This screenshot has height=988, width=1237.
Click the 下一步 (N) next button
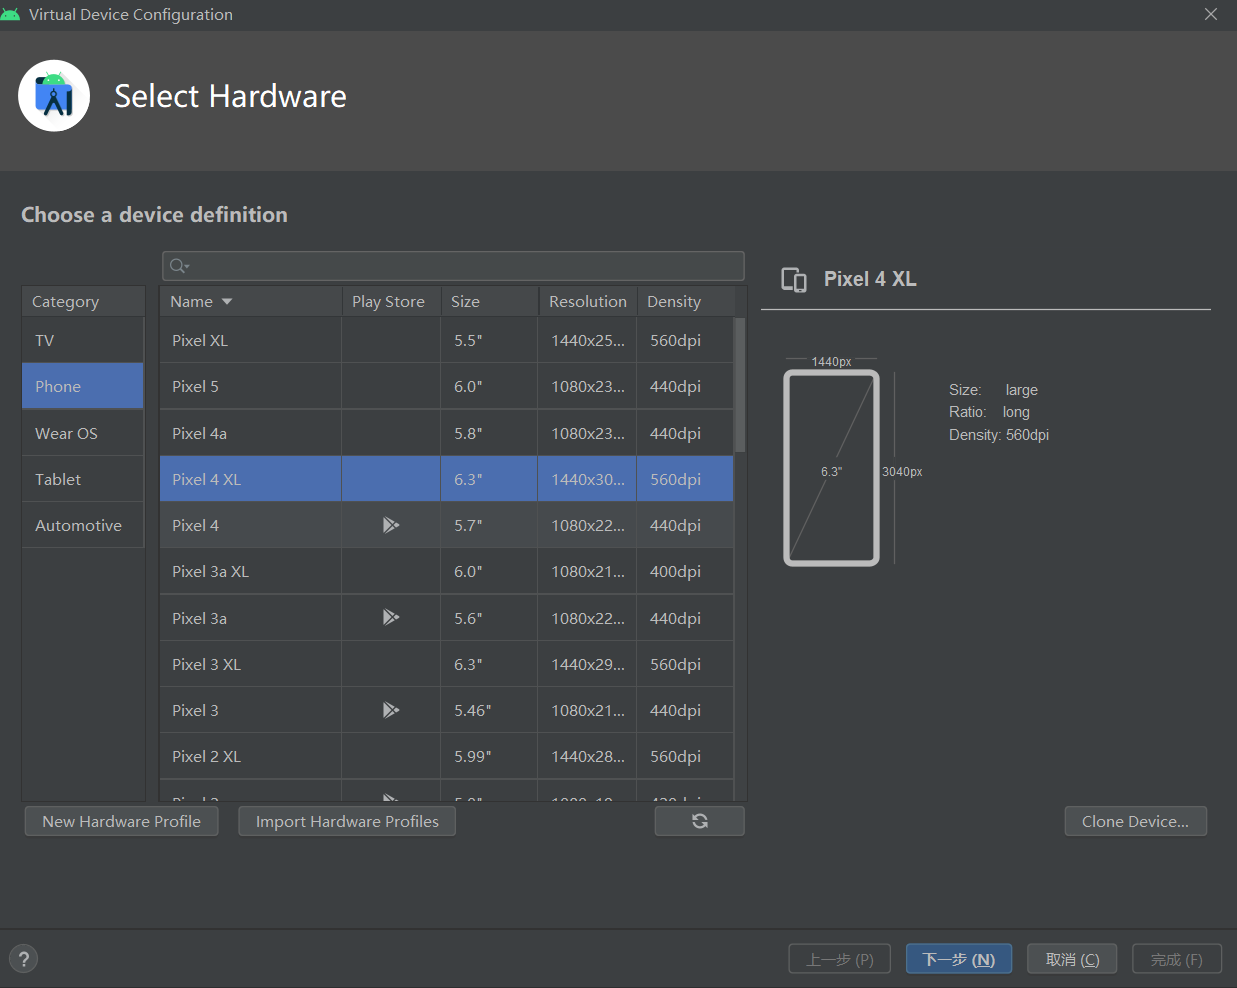coord(958,959)
